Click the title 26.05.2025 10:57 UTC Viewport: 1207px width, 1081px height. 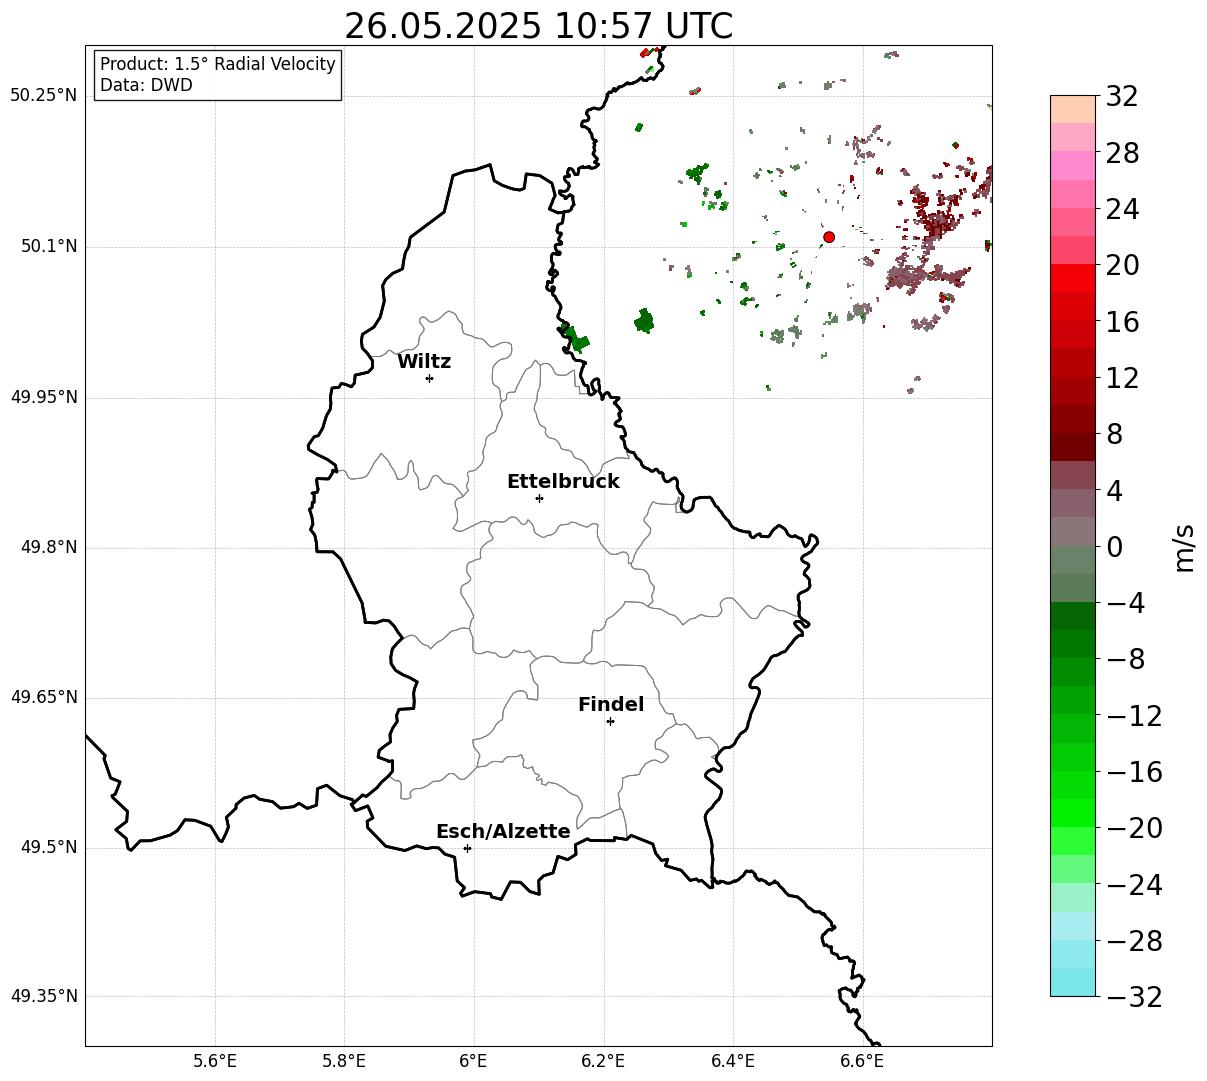tap(538, 26)
